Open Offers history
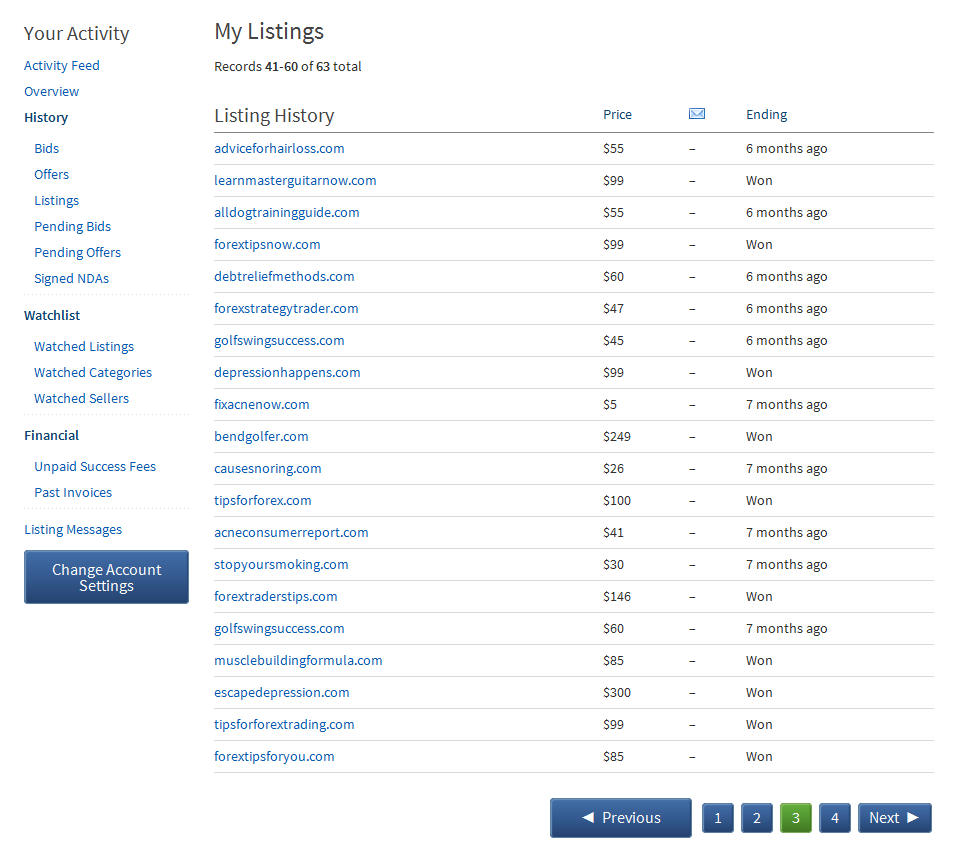Viewport: 953px width, 846px height. click(52, 175)
